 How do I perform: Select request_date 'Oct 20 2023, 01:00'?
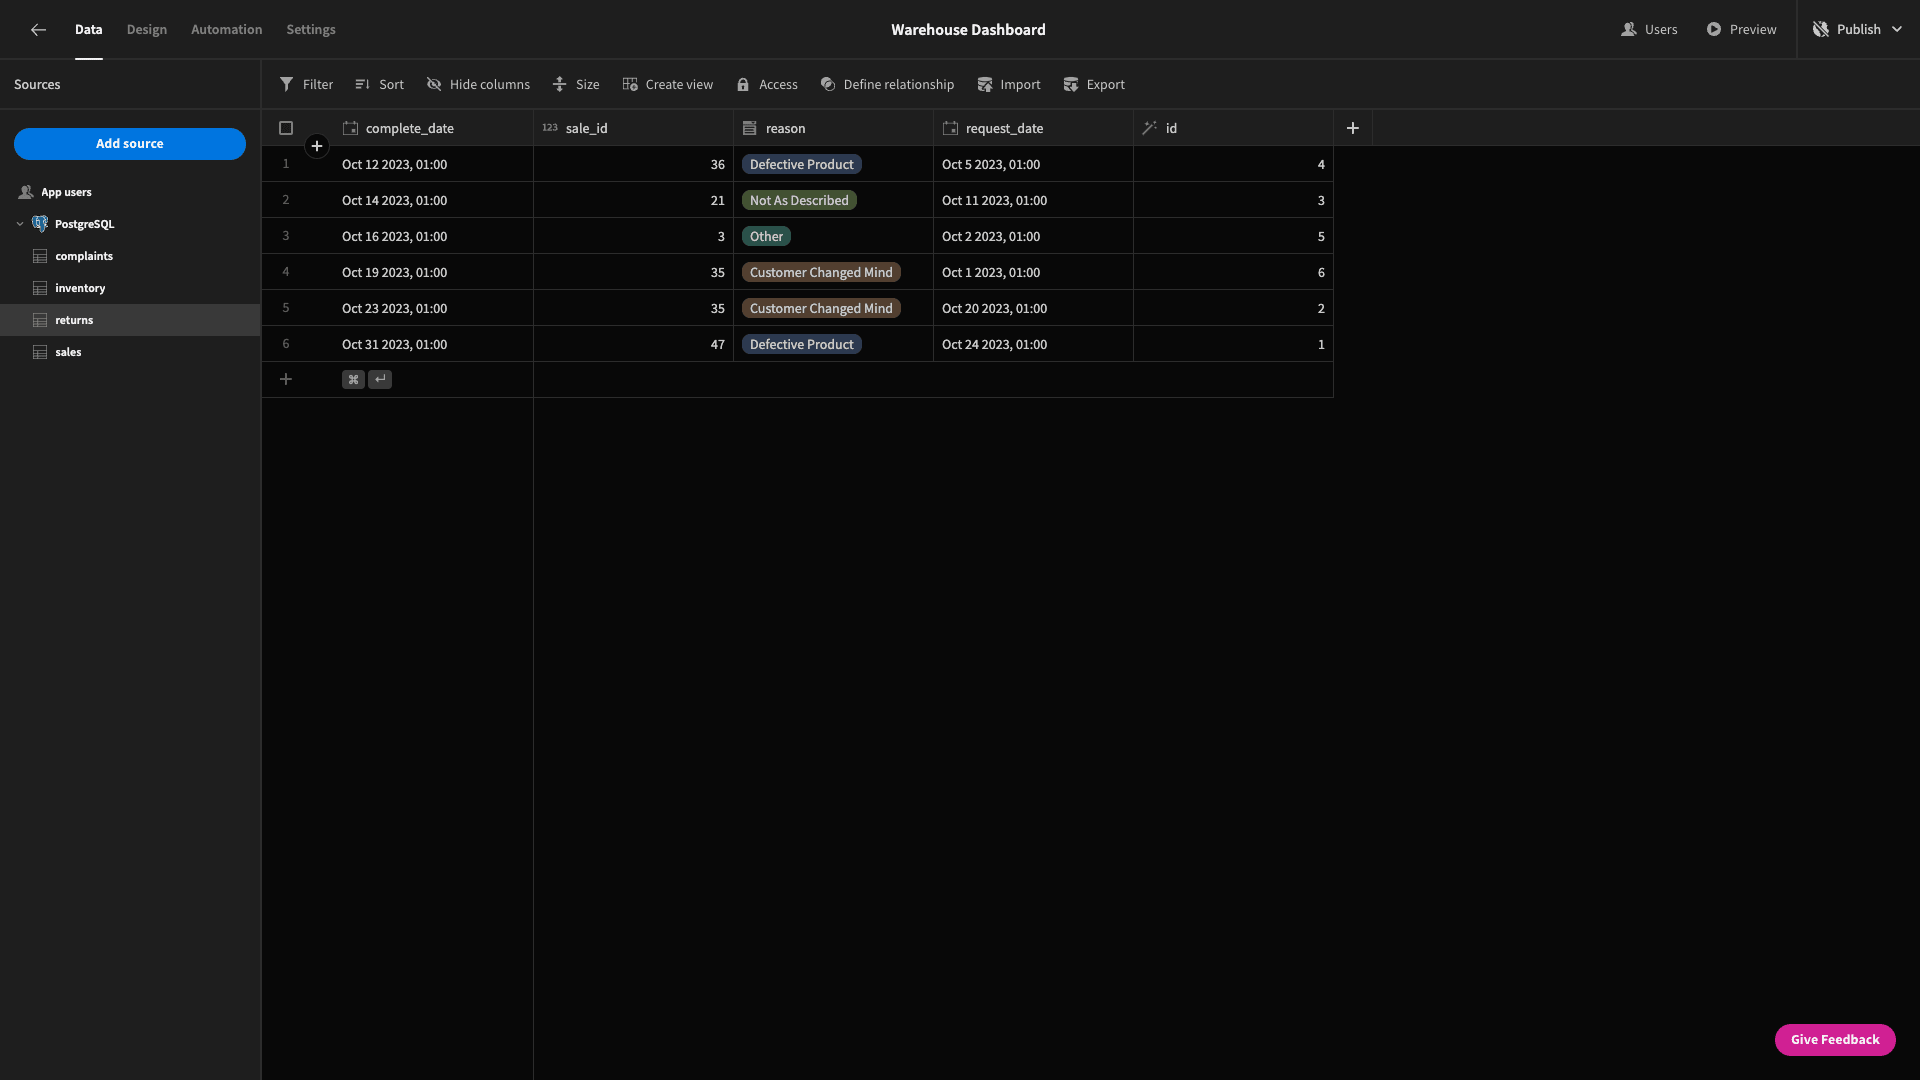[x=1033, y=308]
